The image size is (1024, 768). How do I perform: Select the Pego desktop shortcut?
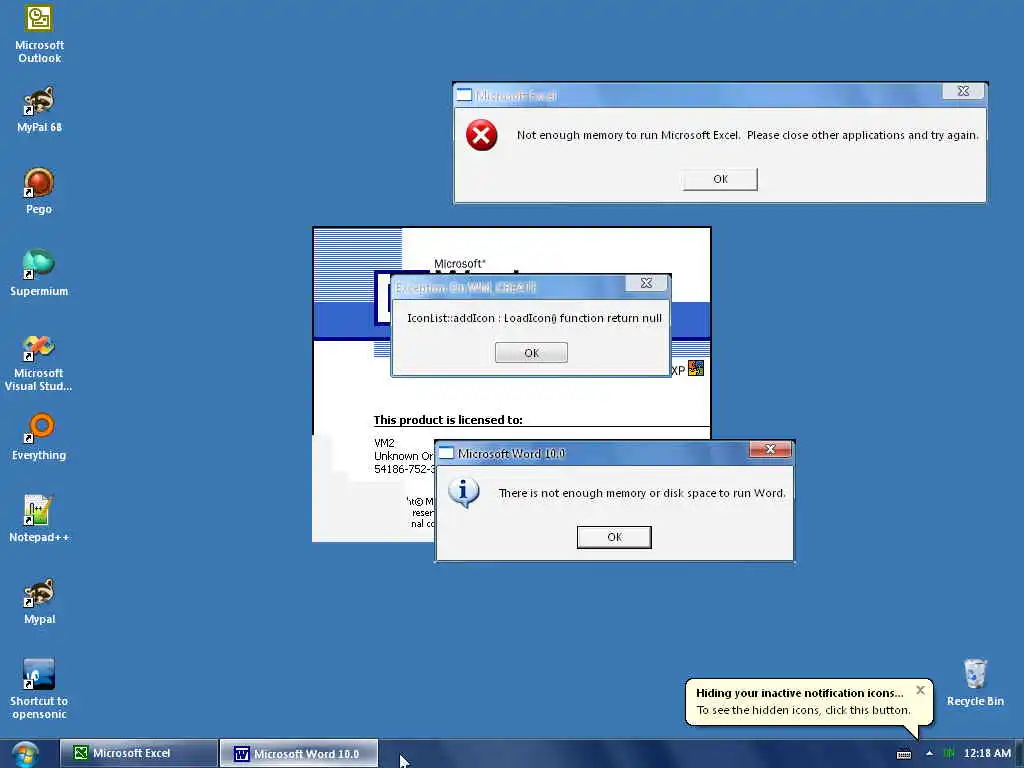(39, 191)
